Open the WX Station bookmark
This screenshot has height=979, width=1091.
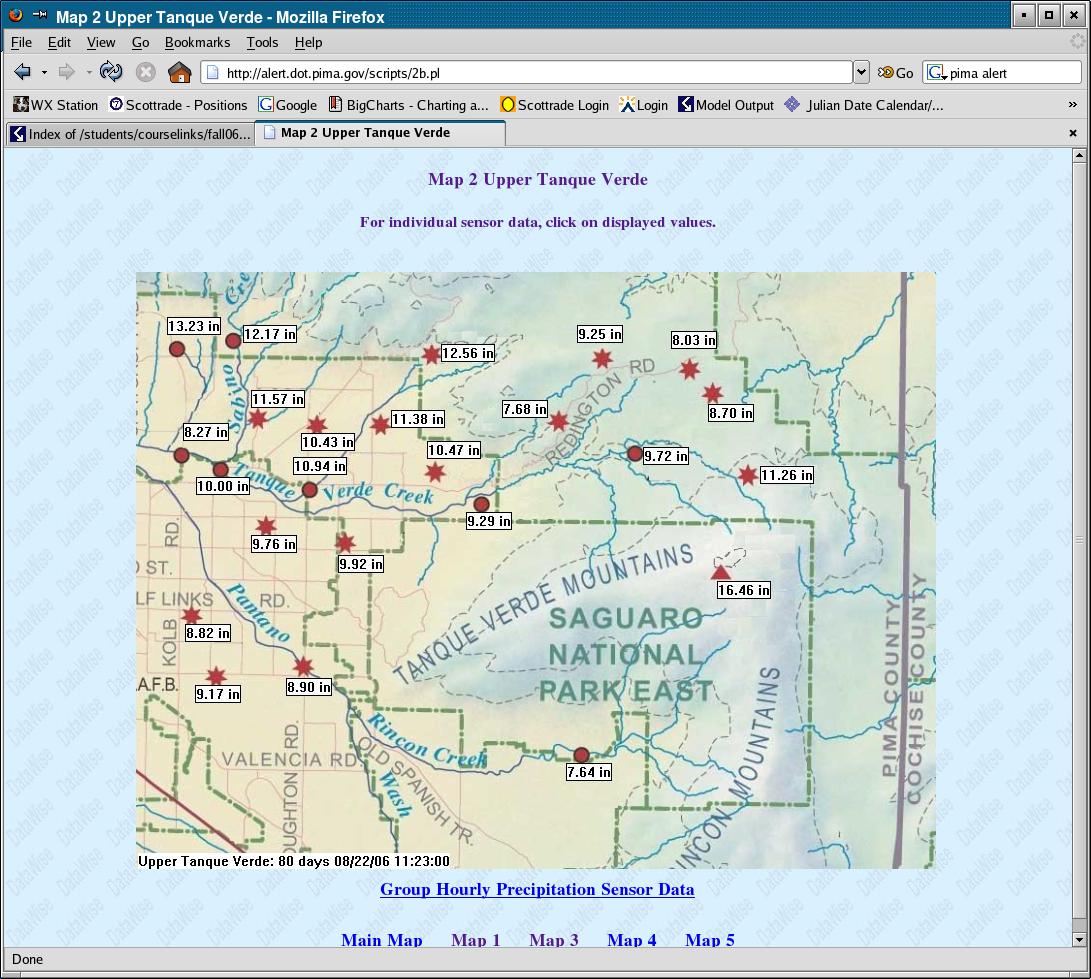tap(55, 105)
